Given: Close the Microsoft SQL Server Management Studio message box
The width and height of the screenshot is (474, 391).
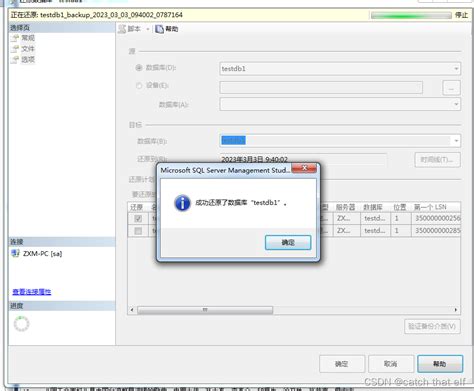Looking at the screenshot, I should 304,168.
